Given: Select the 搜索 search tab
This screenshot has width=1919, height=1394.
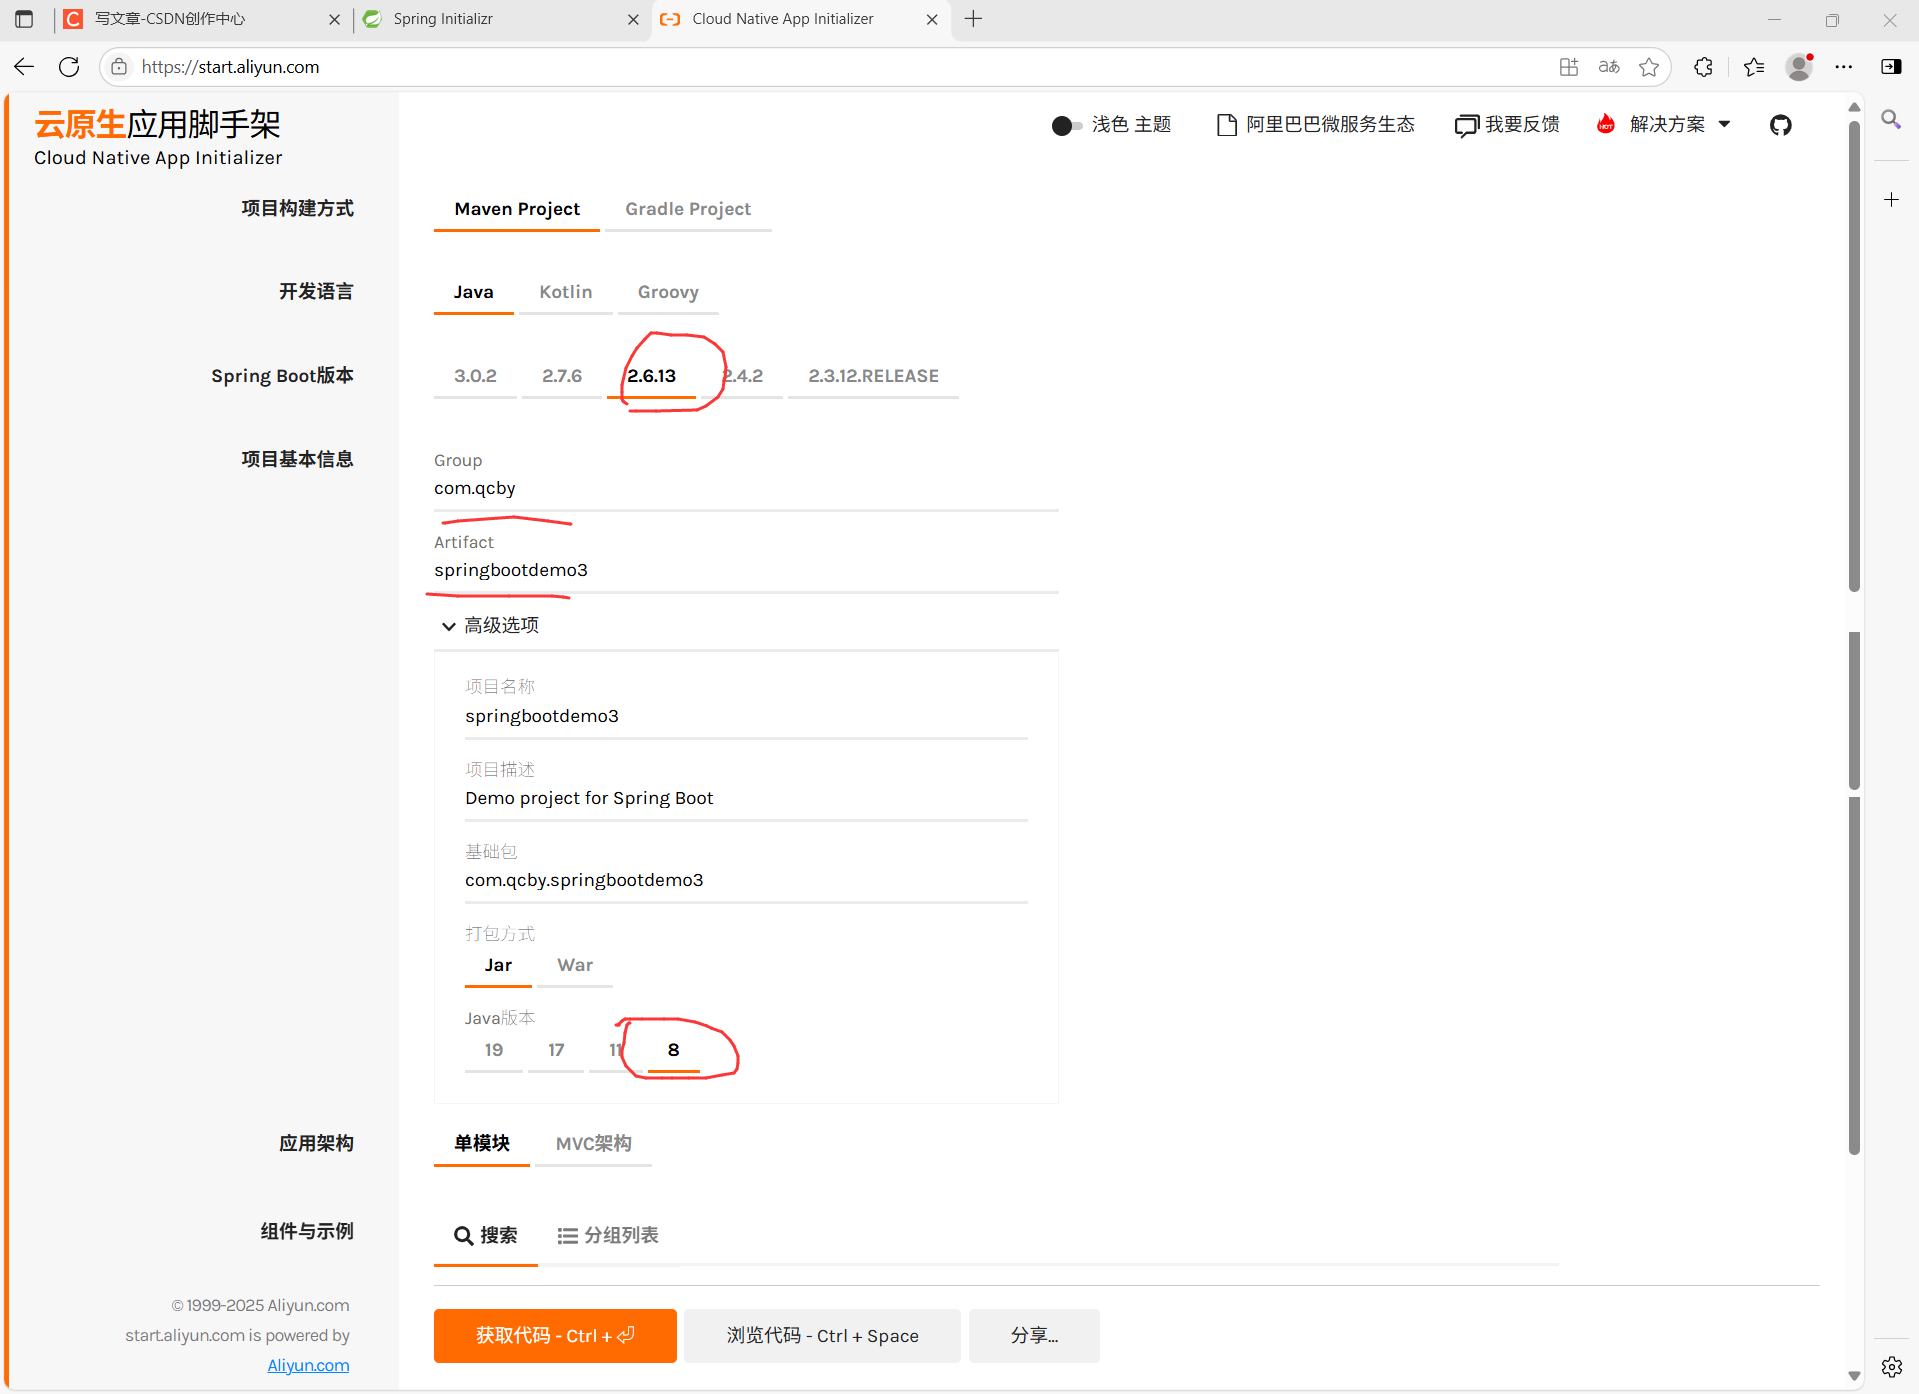Looking at the screenshot, I should click(486, 1236).
